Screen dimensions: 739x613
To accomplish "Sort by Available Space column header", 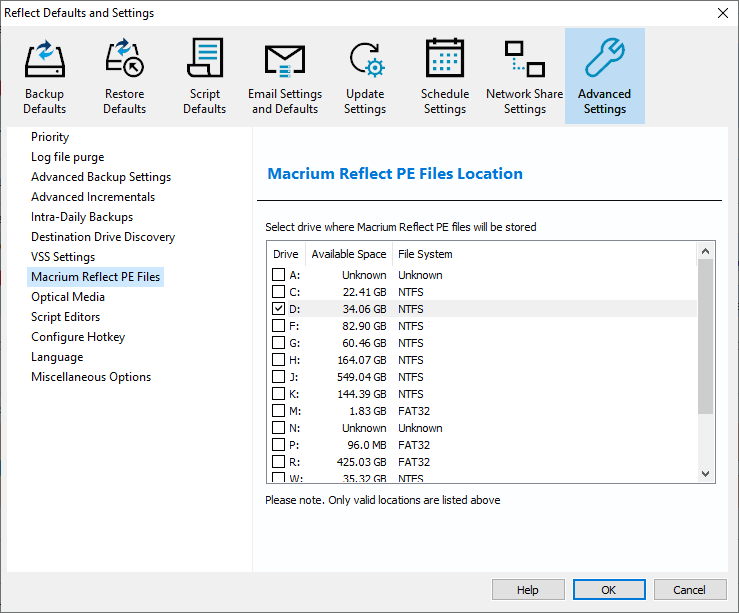I will pos(348,254).
